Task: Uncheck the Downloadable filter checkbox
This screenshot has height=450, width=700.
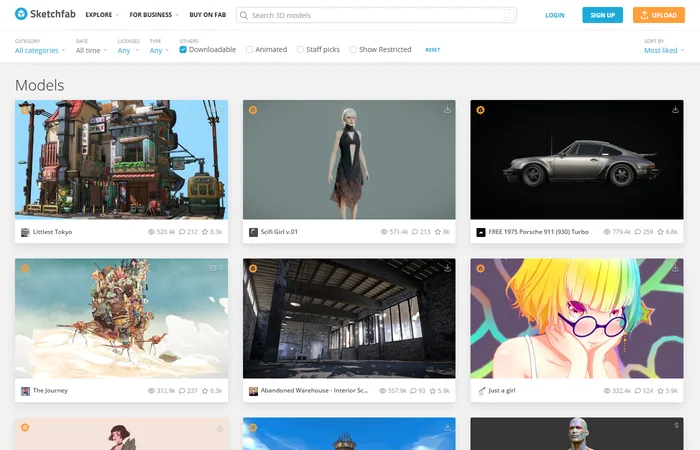Action: pos(183,50)
